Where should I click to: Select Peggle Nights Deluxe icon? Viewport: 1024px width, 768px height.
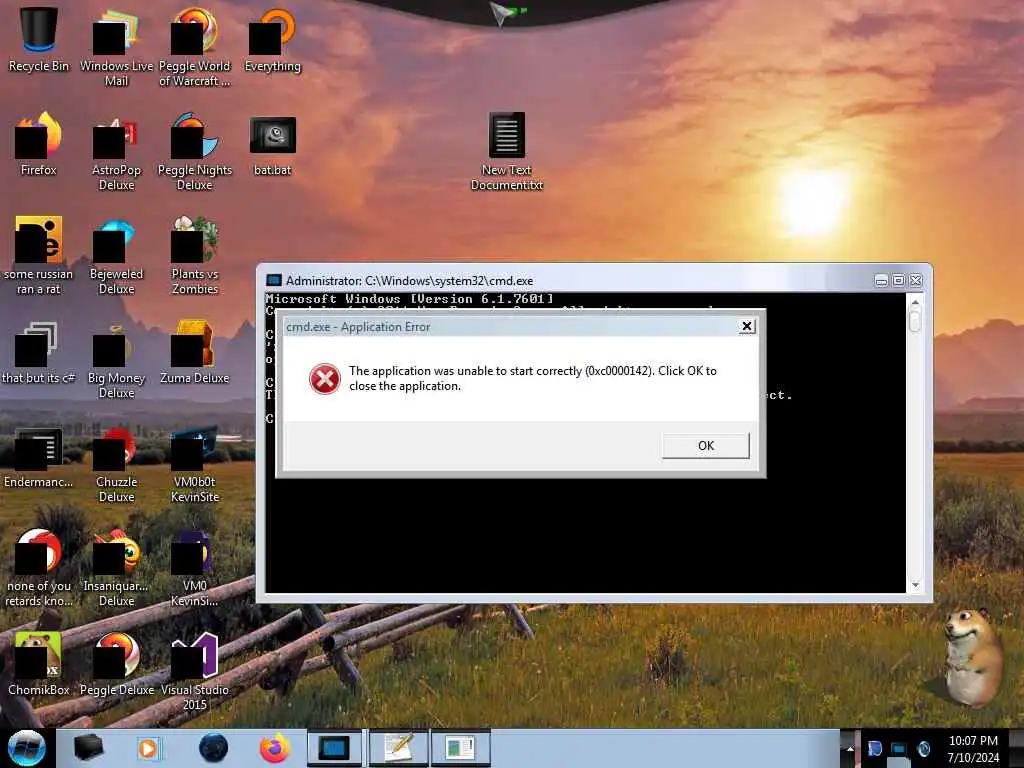(x=195, y=152)
